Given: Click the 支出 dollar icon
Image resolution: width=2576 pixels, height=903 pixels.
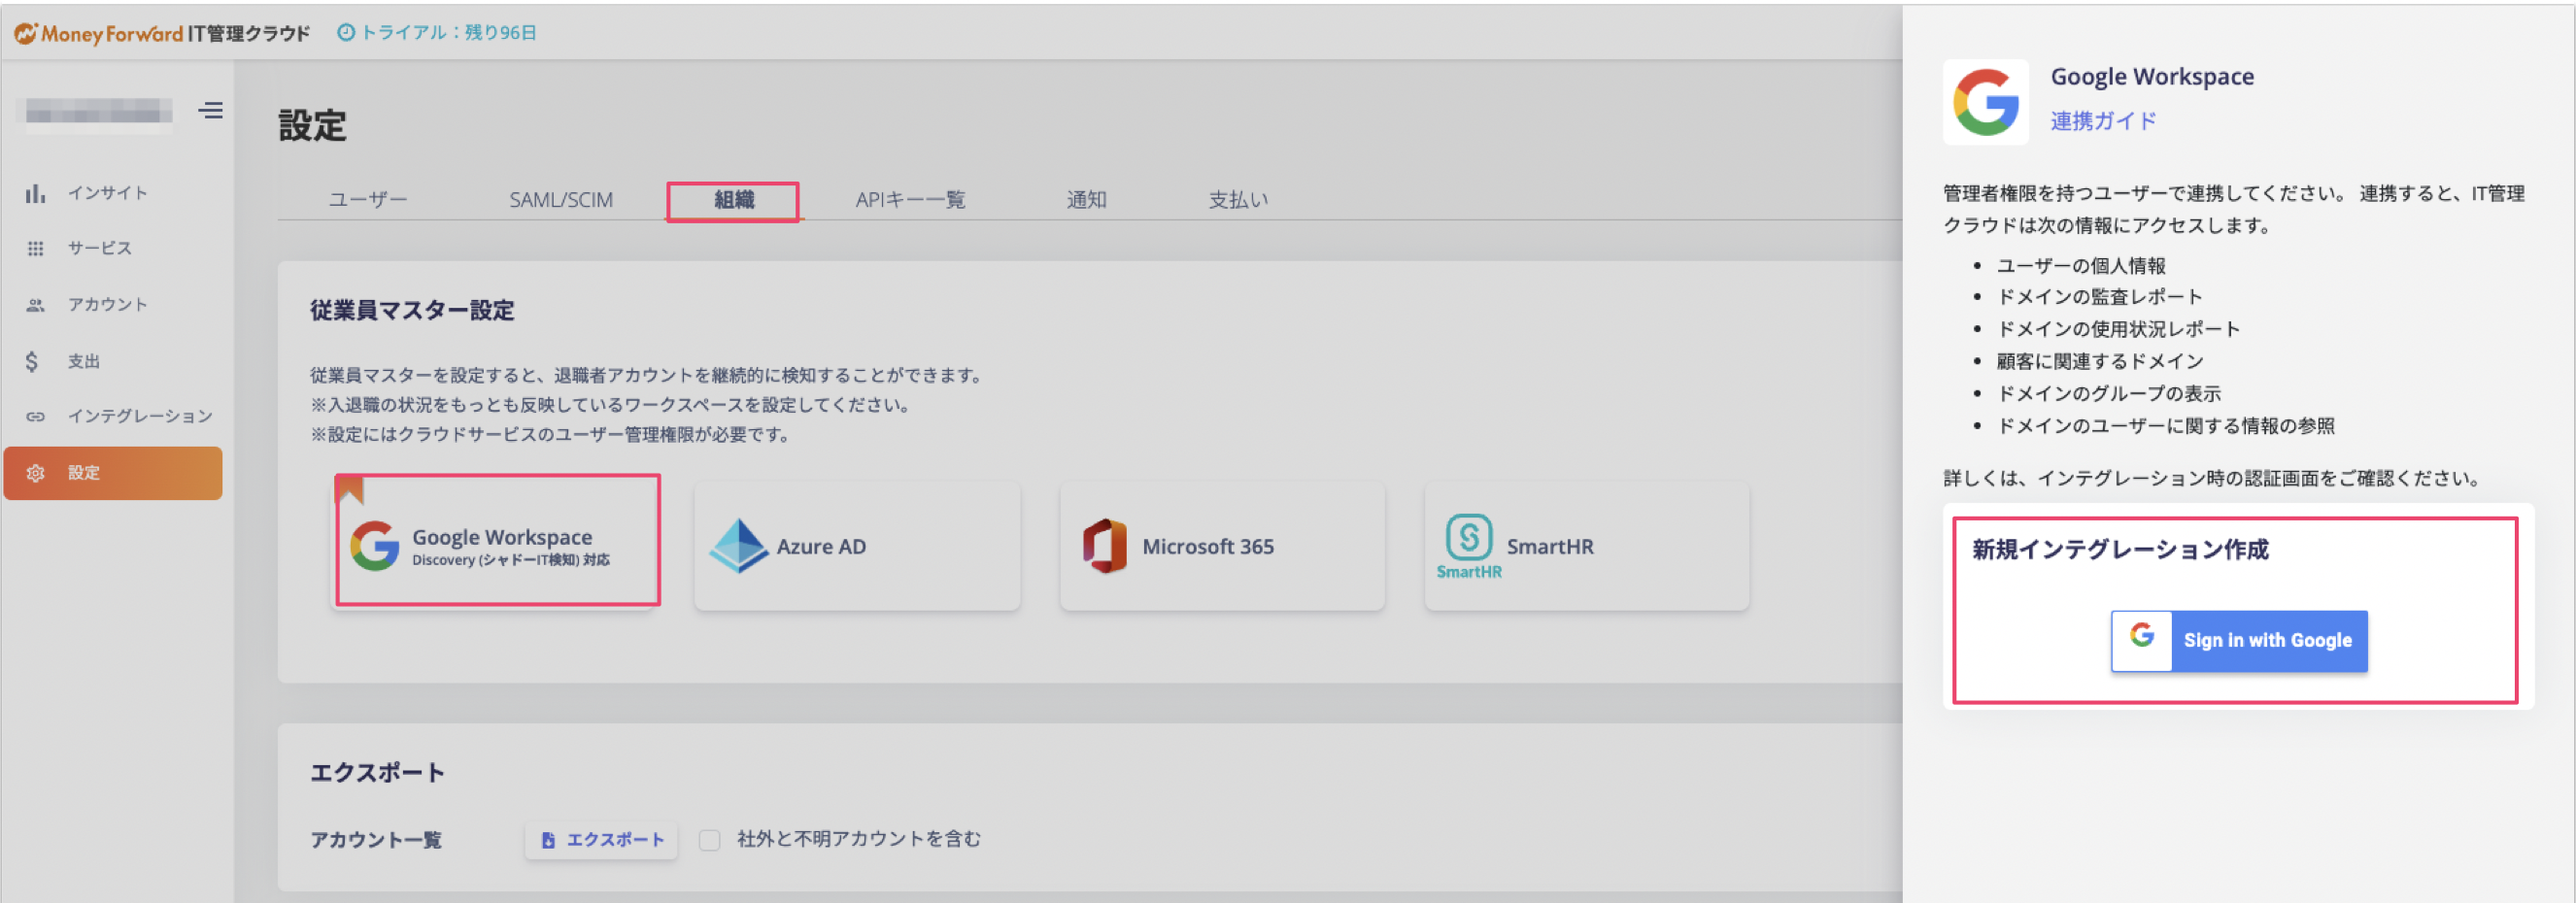Looking at the screenshot, I should (32, 361).
